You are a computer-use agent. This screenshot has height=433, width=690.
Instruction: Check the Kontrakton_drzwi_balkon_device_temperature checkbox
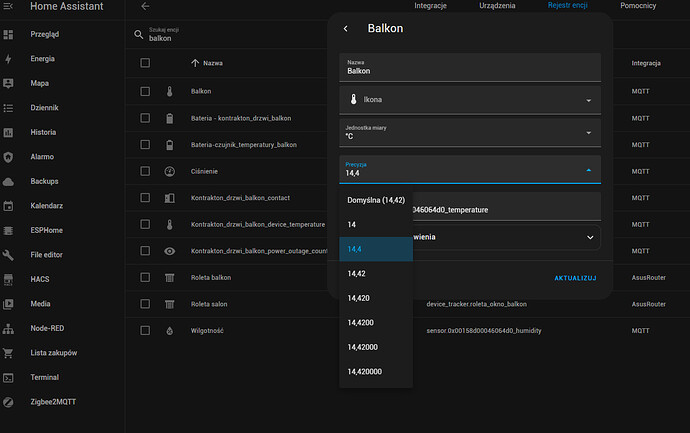point(145,224)
